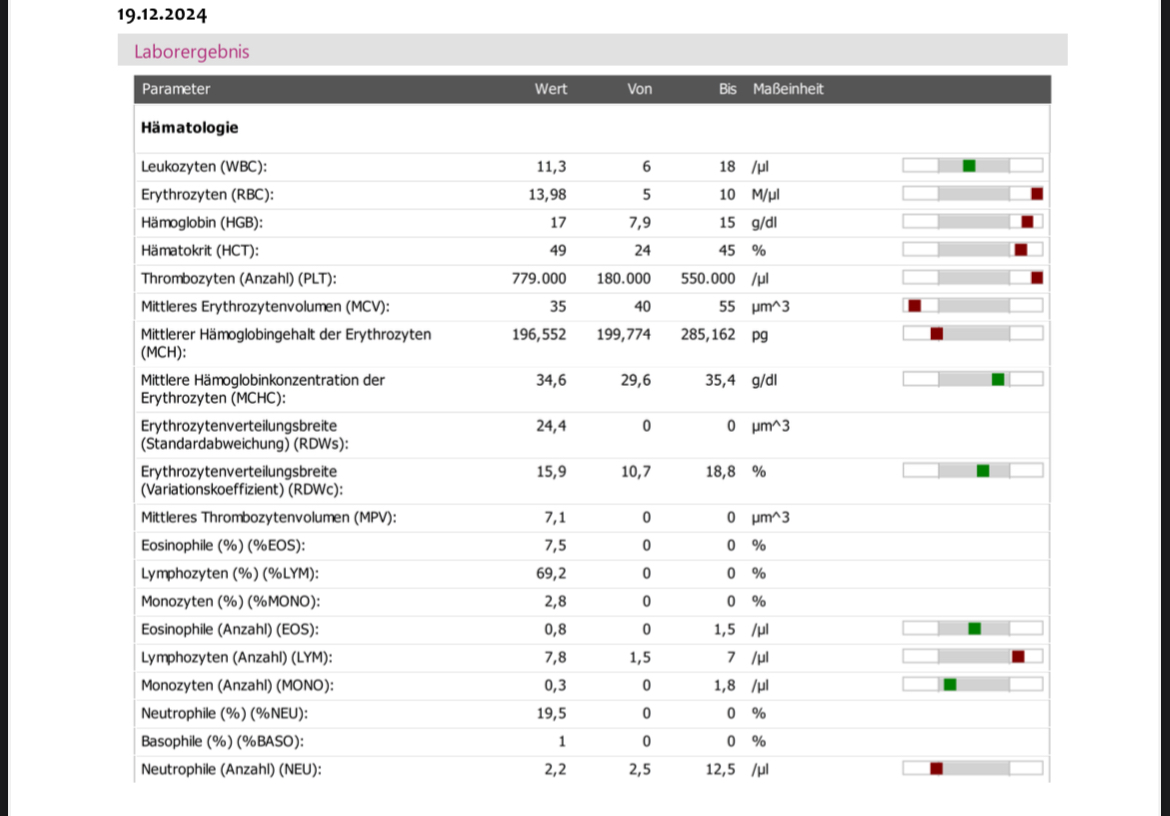The width and height of the screenshot is (1170, 816).
Task: Select the Mittlere Hämoglobinkonzentration (MCHC) label
Action: (263, 389)
